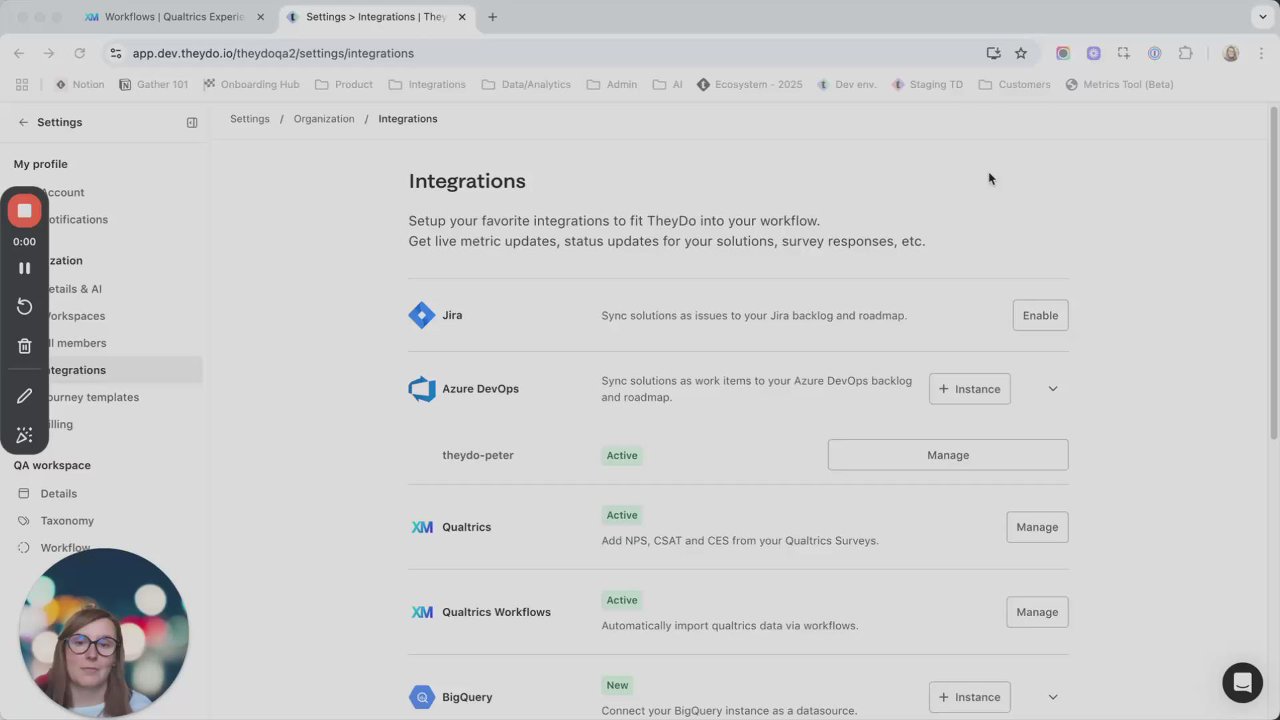Open the browser tab list dropdown

pyautogui.click(x=1262, y=17)
